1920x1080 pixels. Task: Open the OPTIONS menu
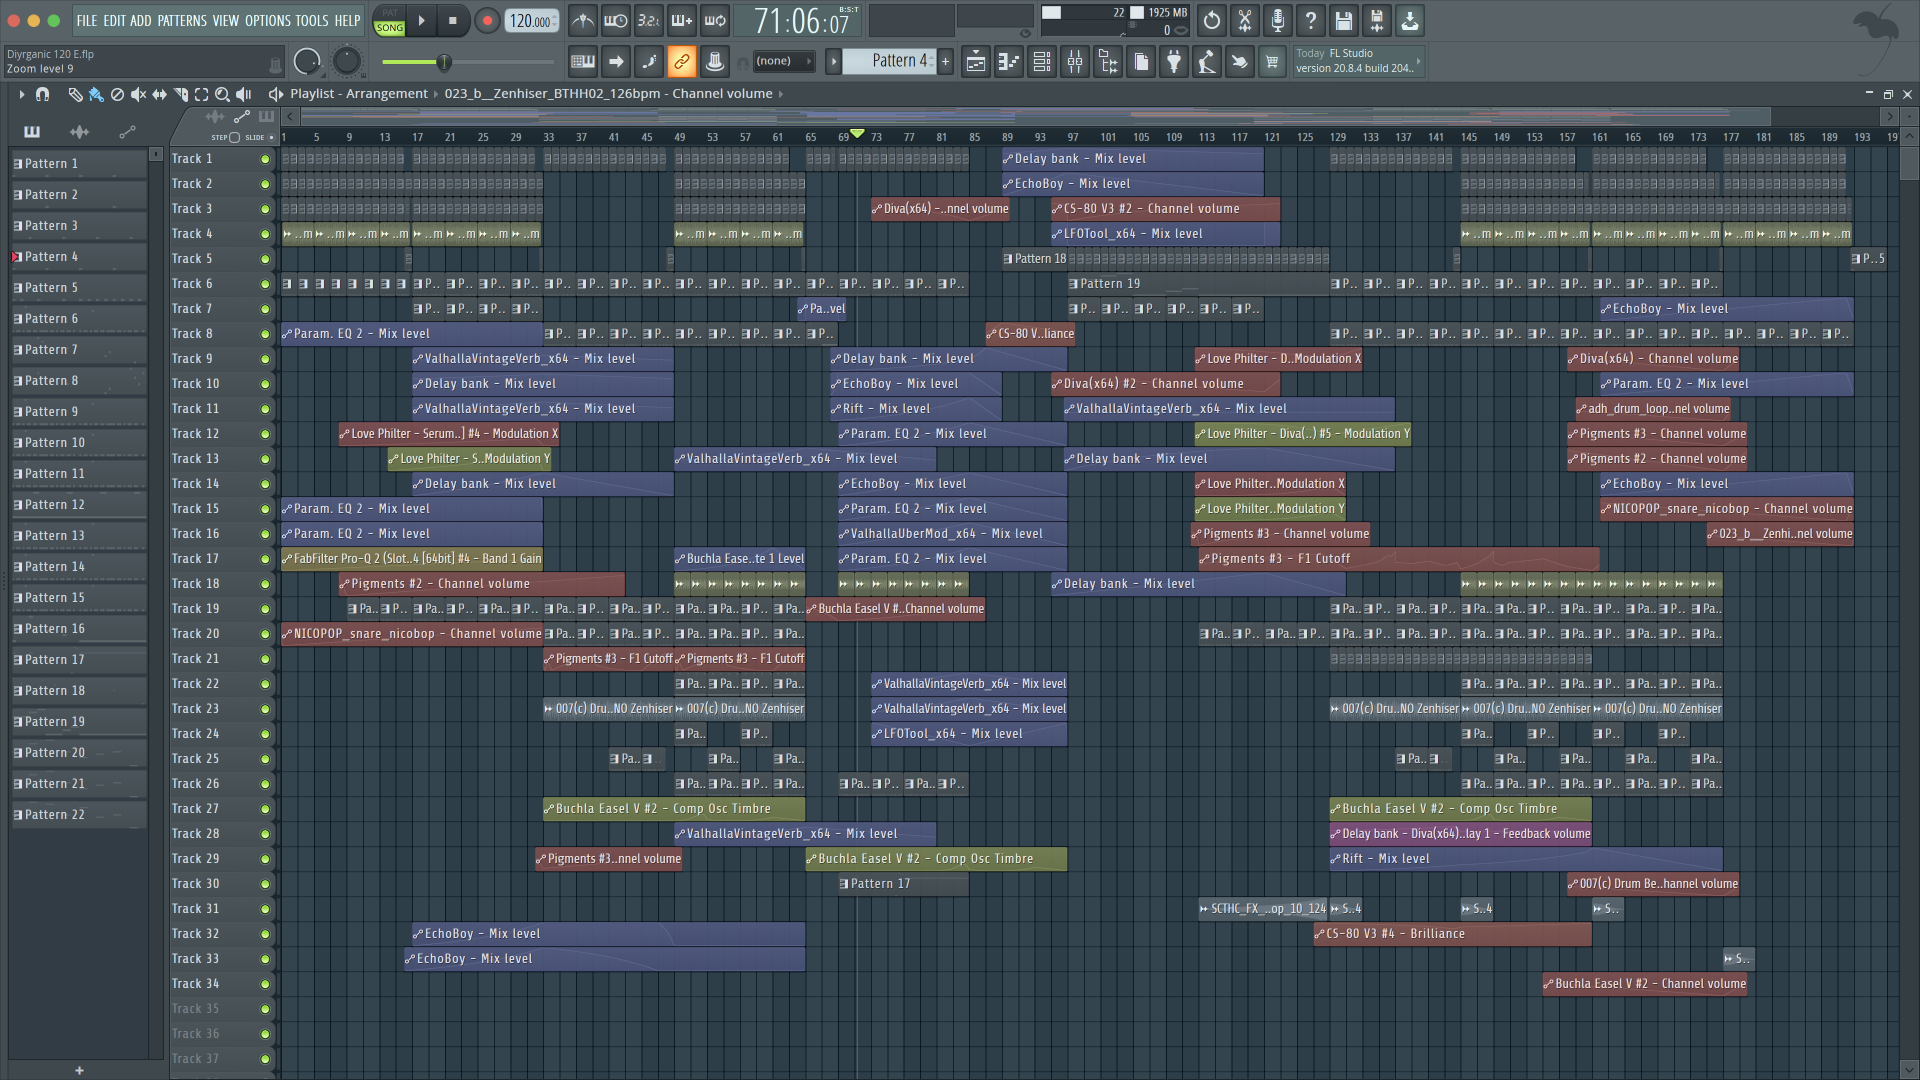click(267, 20)
